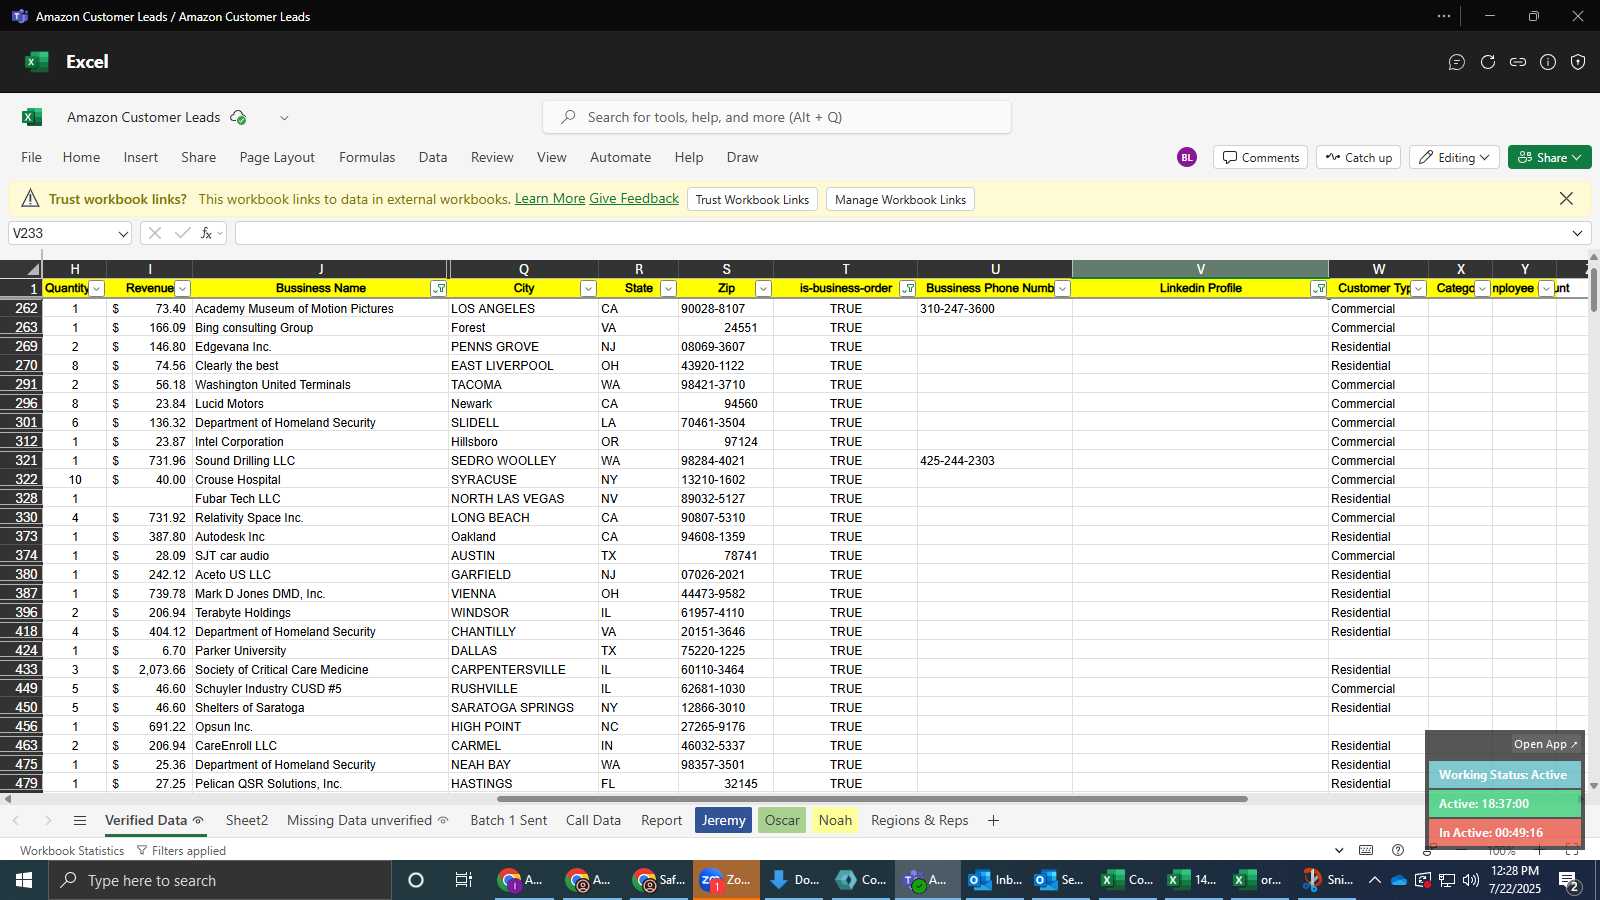Viewport: 1600px width, 900px height.
Task: Open Windows Start menu
Action: (x=24, y=880)
